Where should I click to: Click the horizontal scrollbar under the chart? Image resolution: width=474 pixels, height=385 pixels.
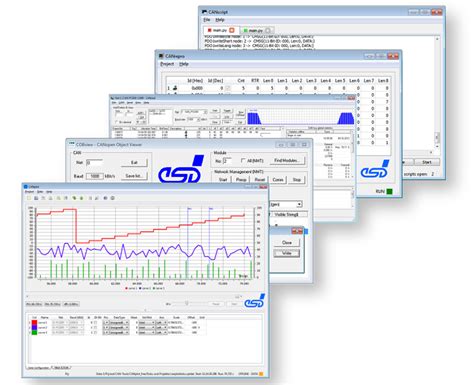tap(133, 296)
